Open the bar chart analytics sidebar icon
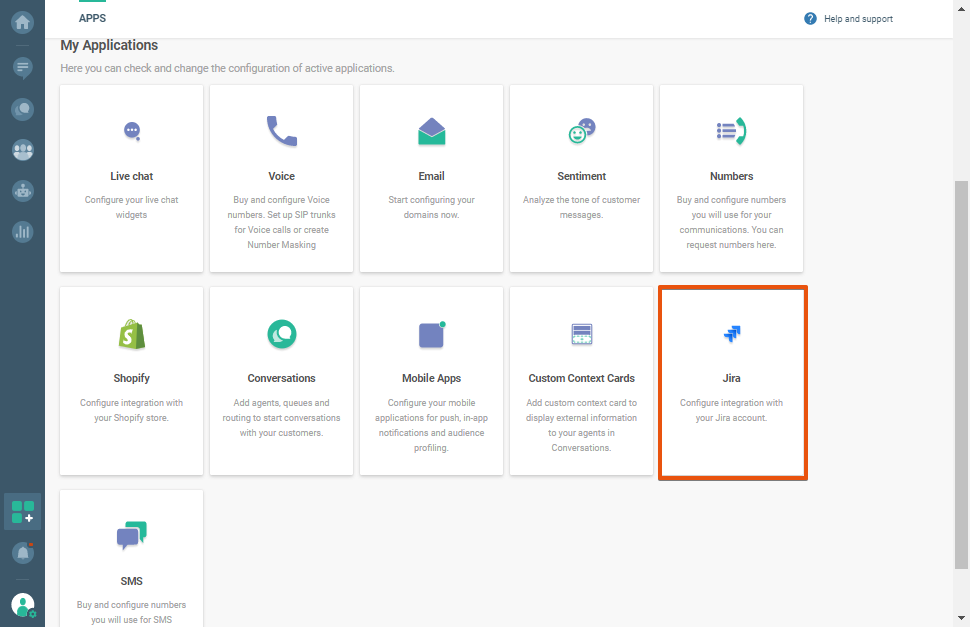 coord(22,231)
